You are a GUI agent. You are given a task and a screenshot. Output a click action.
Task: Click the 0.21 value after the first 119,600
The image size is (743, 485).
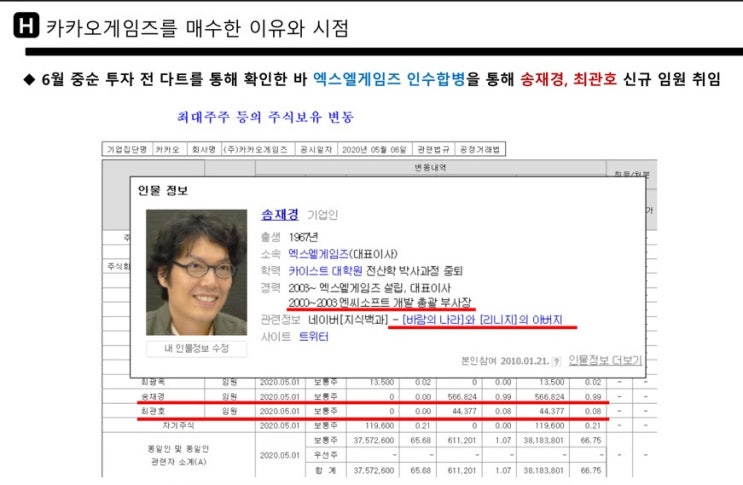click(422, 426)
